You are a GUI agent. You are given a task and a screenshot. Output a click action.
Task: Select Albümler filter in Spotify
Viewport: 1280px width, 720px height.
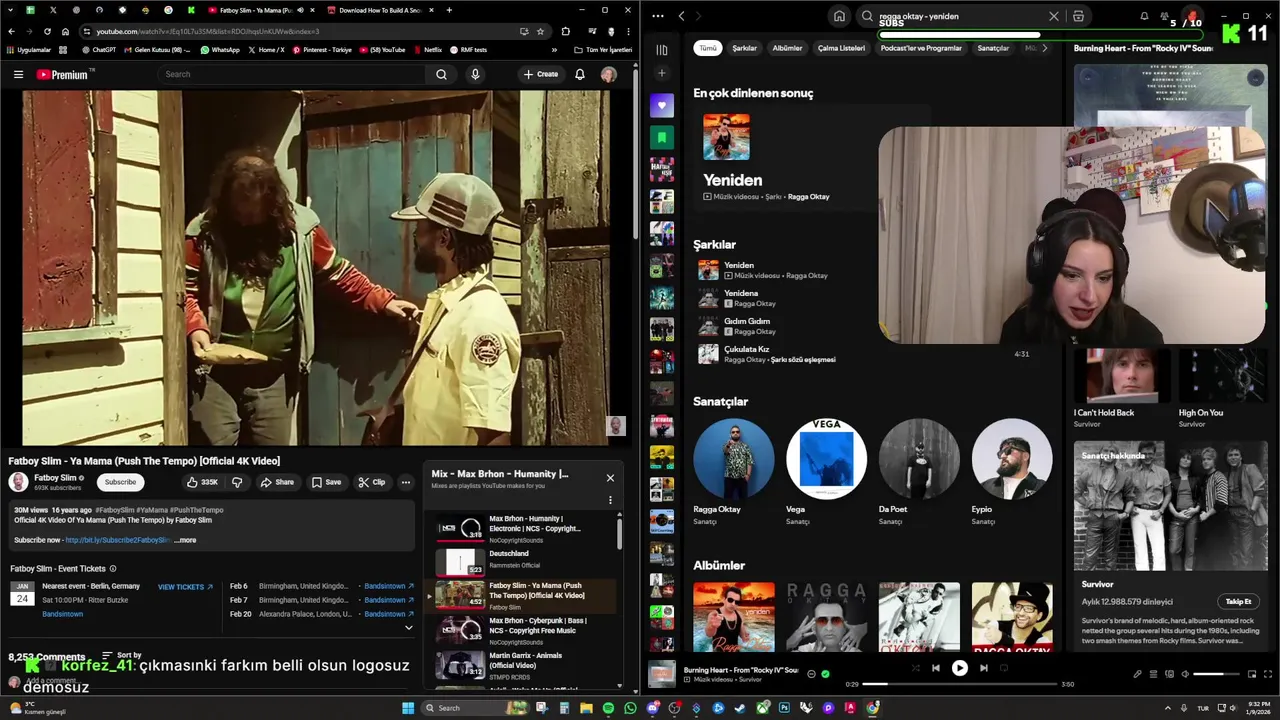tap(787, 48)
